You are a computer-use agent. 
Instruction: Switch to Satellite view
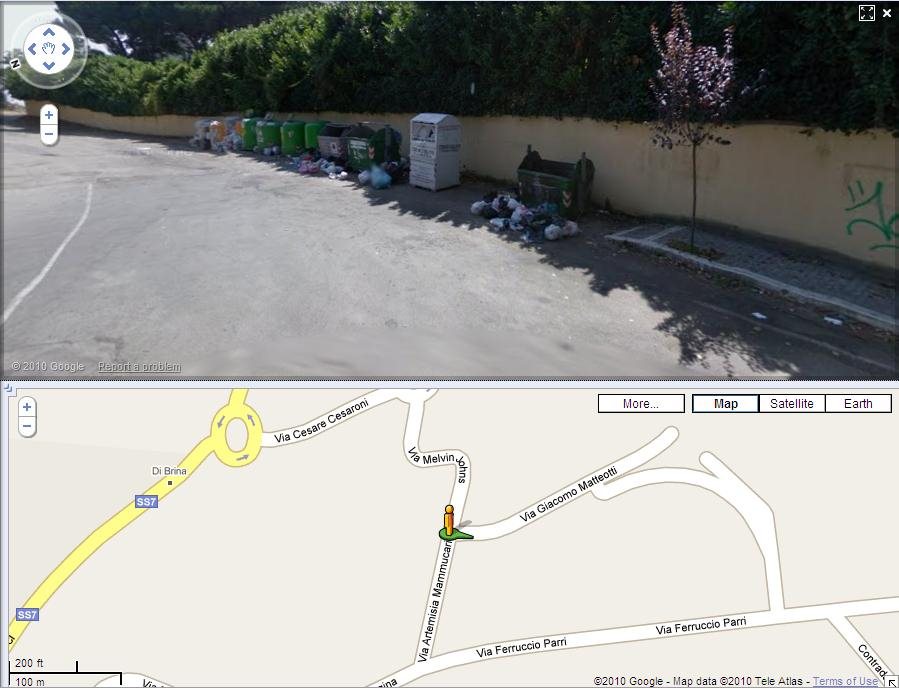click(x=792, y=404)
